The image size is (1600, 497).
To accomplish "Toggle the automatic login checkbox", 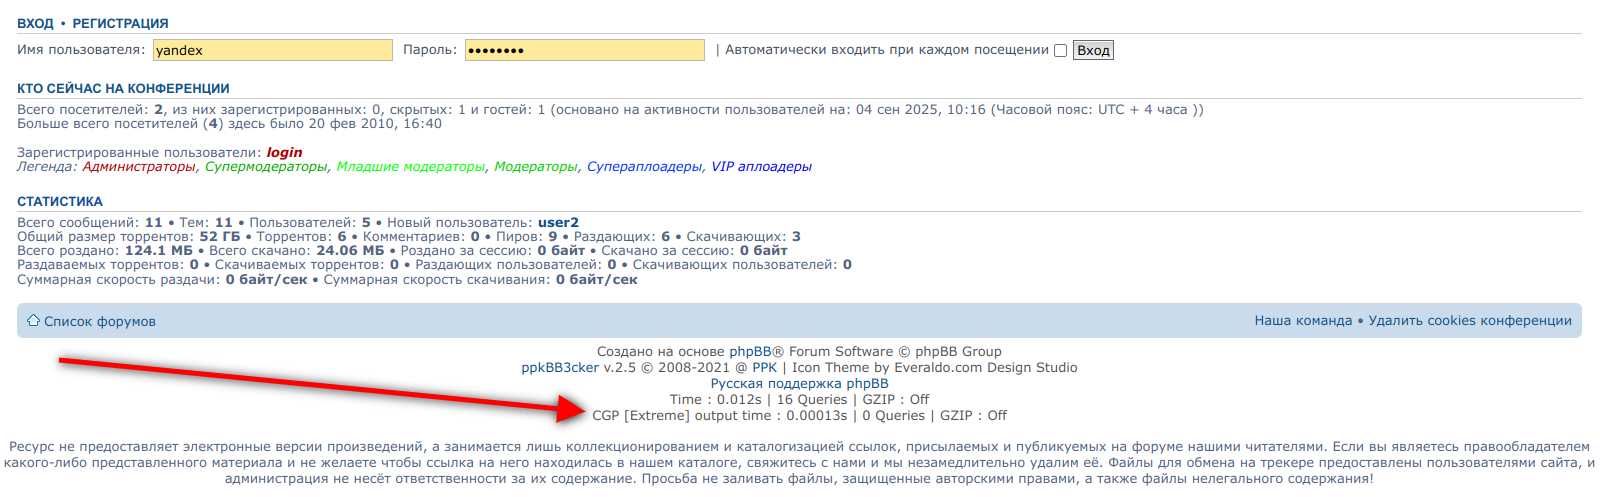I will [1060, 51].
